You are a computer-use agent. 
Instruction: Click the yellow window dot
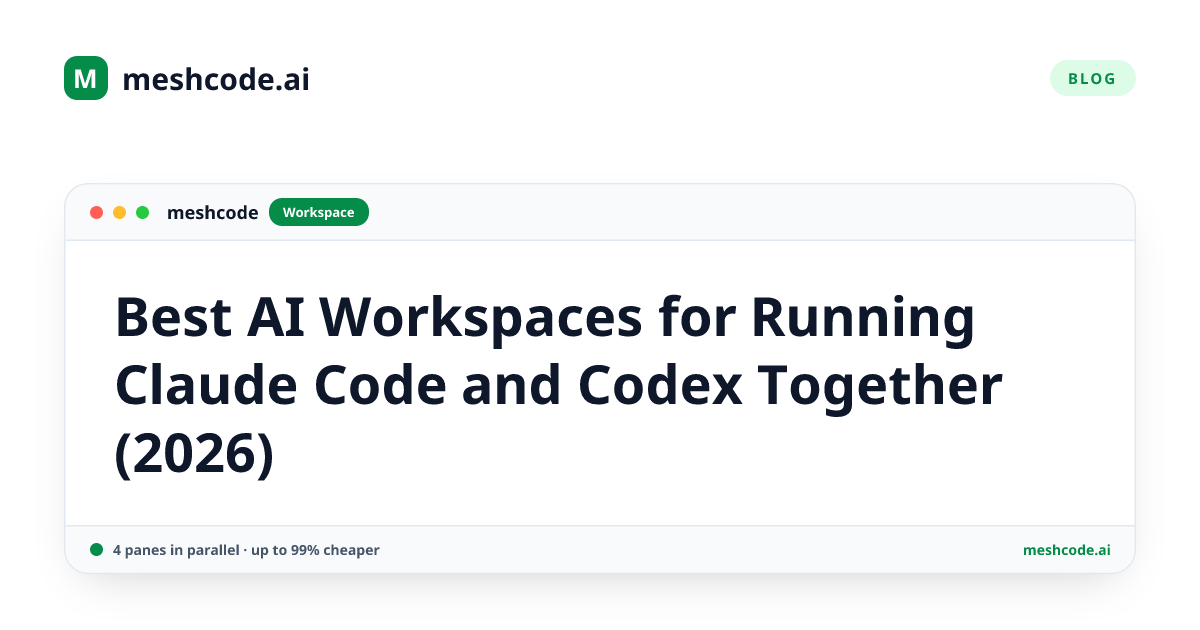tap(120, 212)
